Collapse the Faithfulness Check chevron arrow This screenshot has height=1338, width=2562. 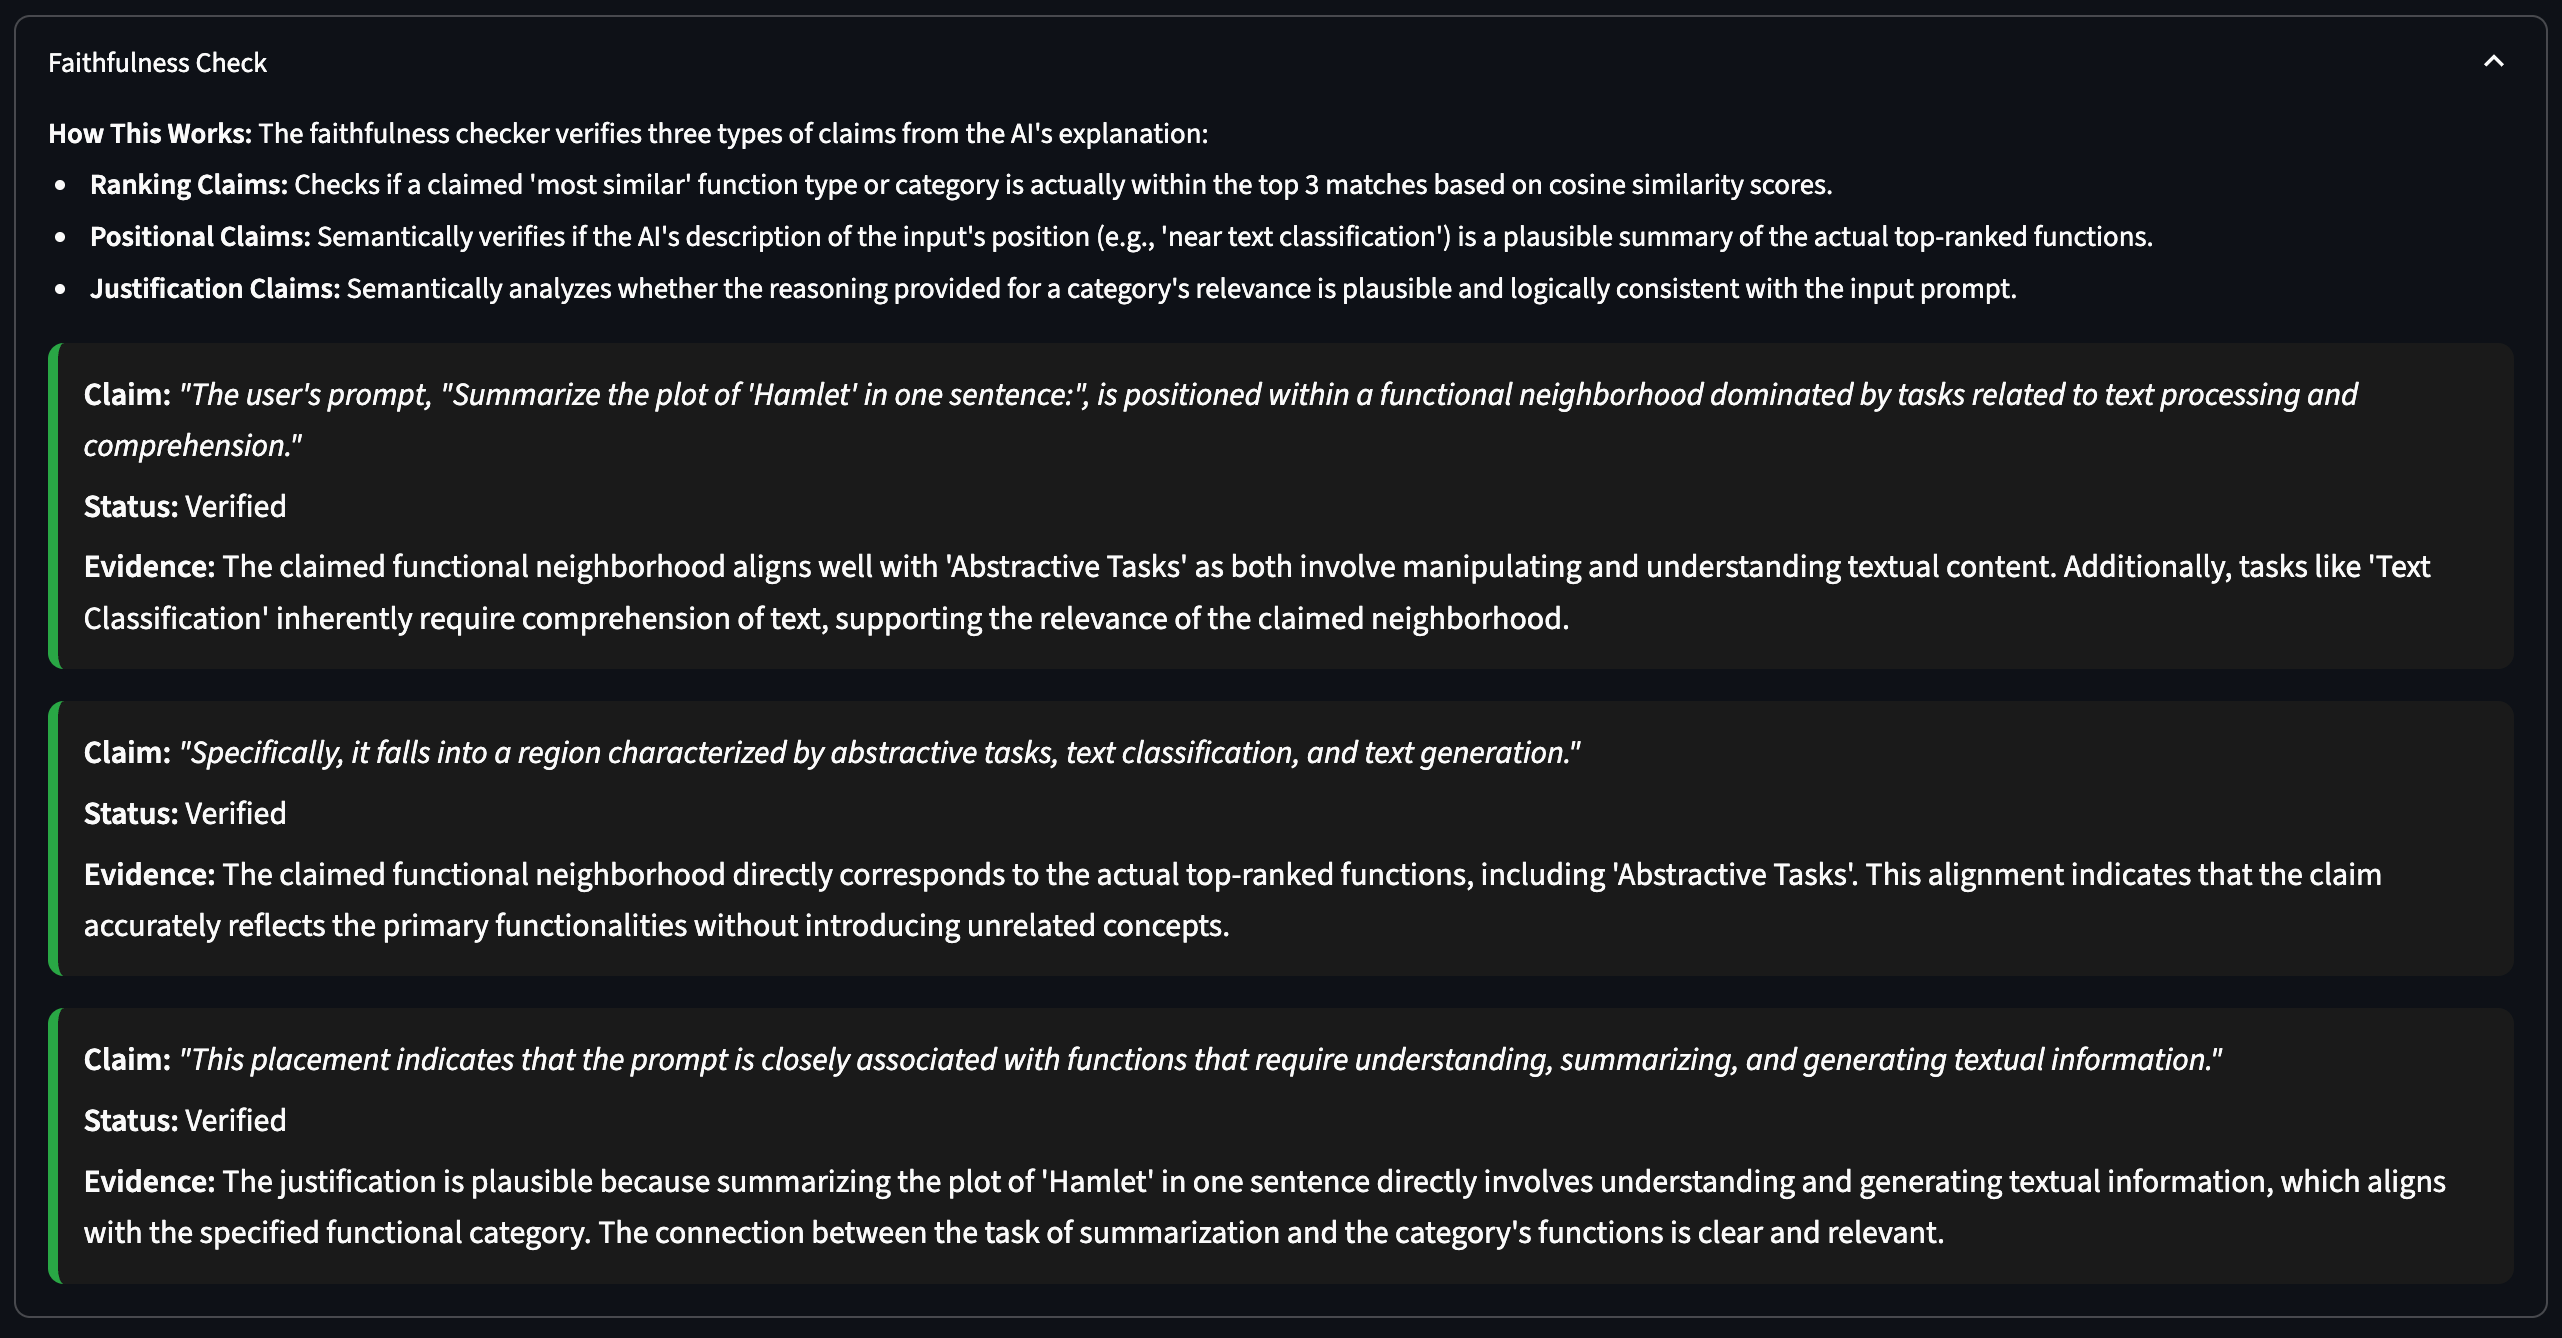click(2493, 62)
